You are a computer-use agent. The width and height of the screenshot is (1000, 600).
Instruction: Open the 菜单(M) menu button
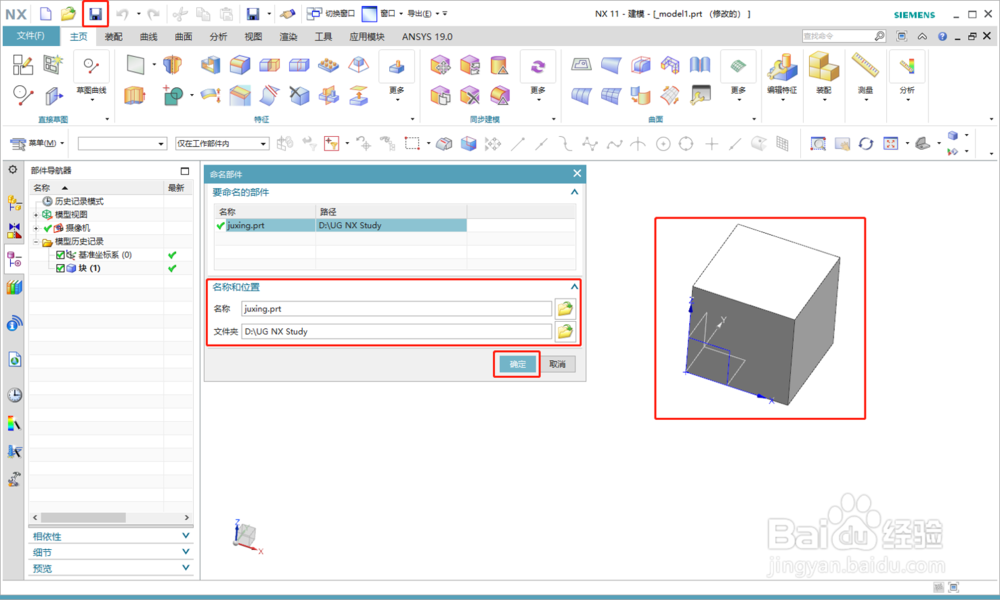pos(37,143)
